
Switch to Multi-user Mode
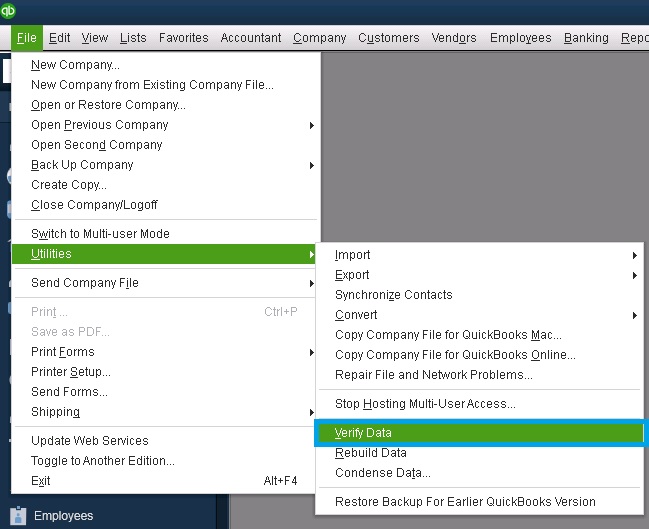click(x=166, y=234)
